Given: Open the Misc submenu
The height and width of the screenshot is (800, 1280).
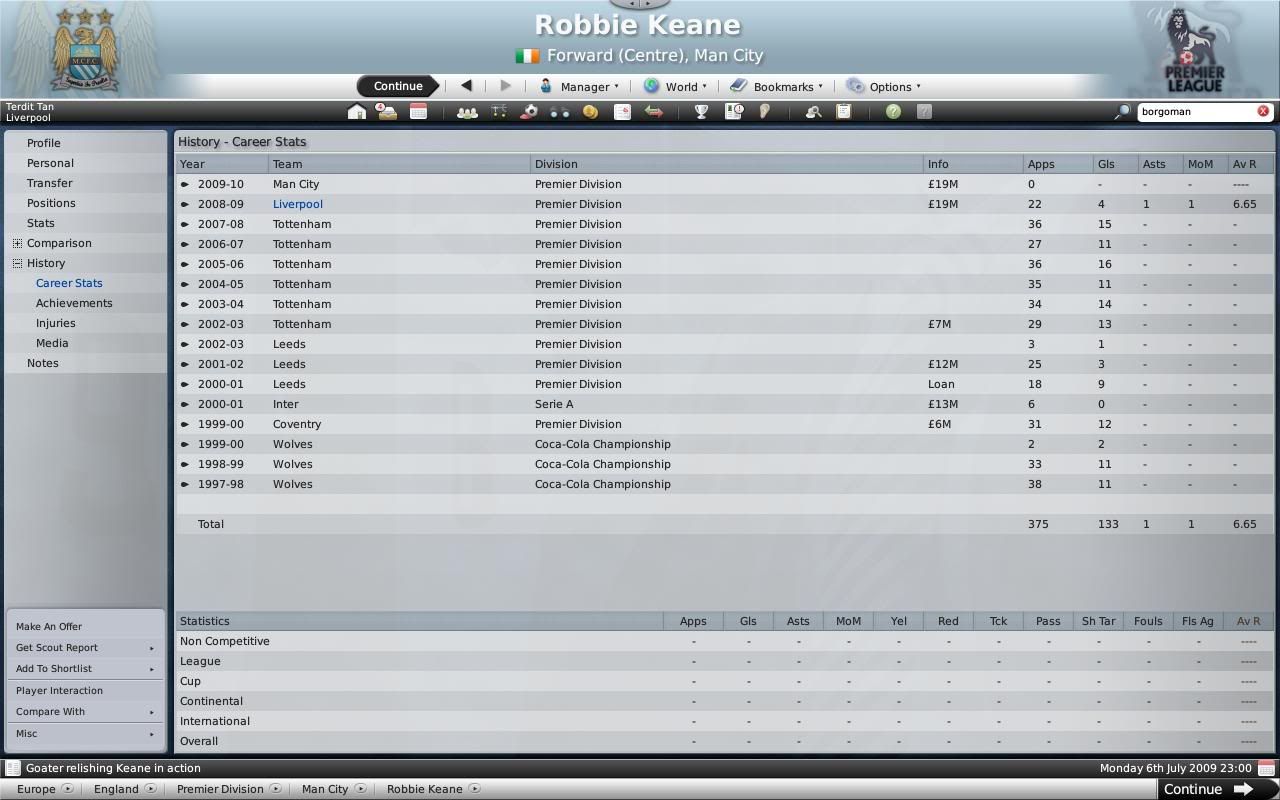Looking at the screenshot, I should (x=85, y=733).
